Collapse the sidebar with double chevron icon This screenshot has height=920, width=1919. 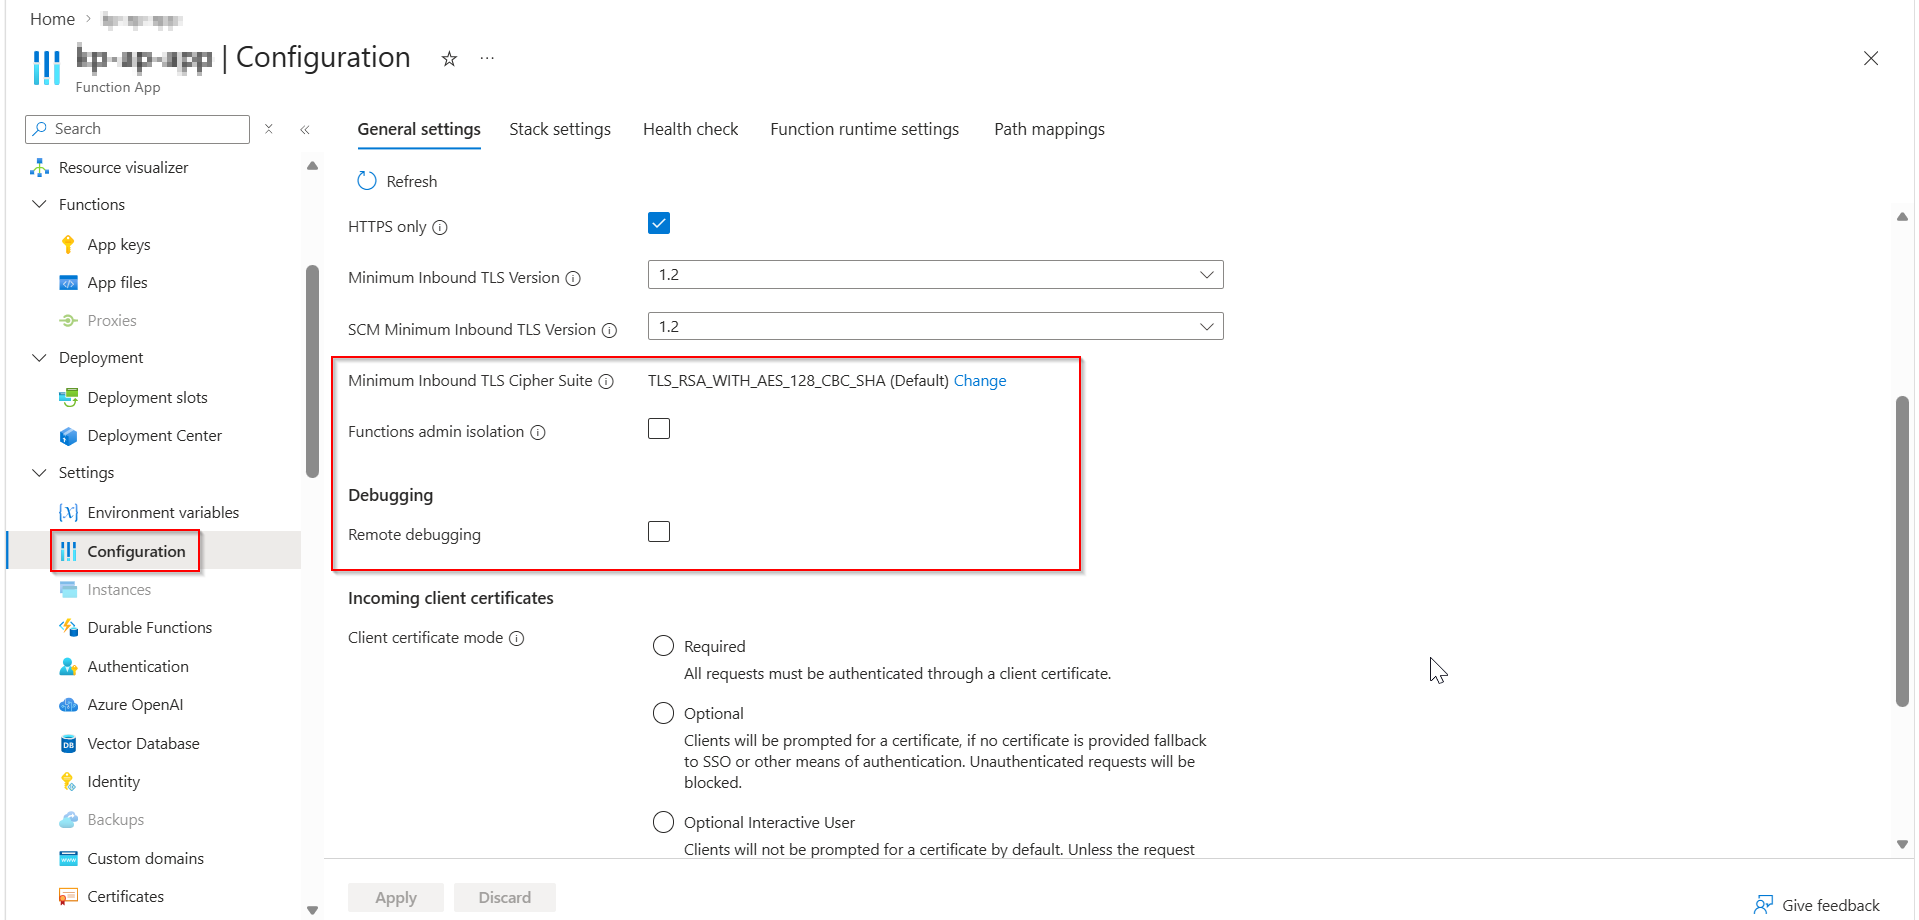pos(305,129)
